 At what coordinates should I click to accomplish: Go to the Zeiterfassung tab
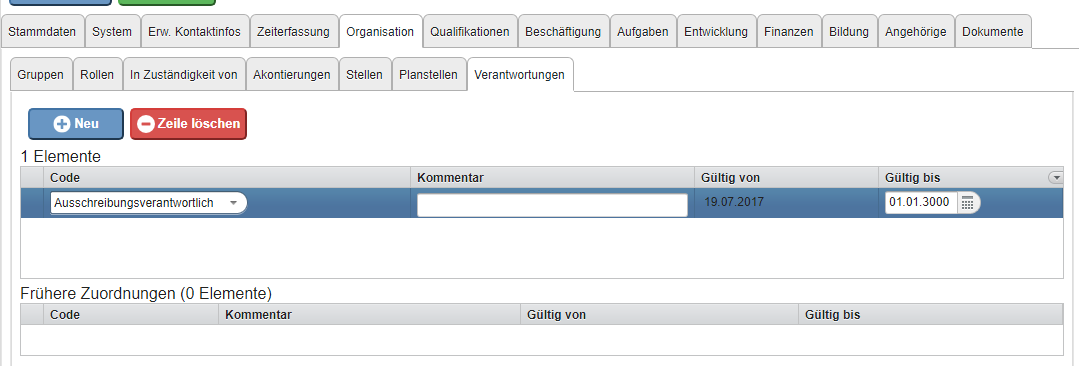(x=295, y=32)
